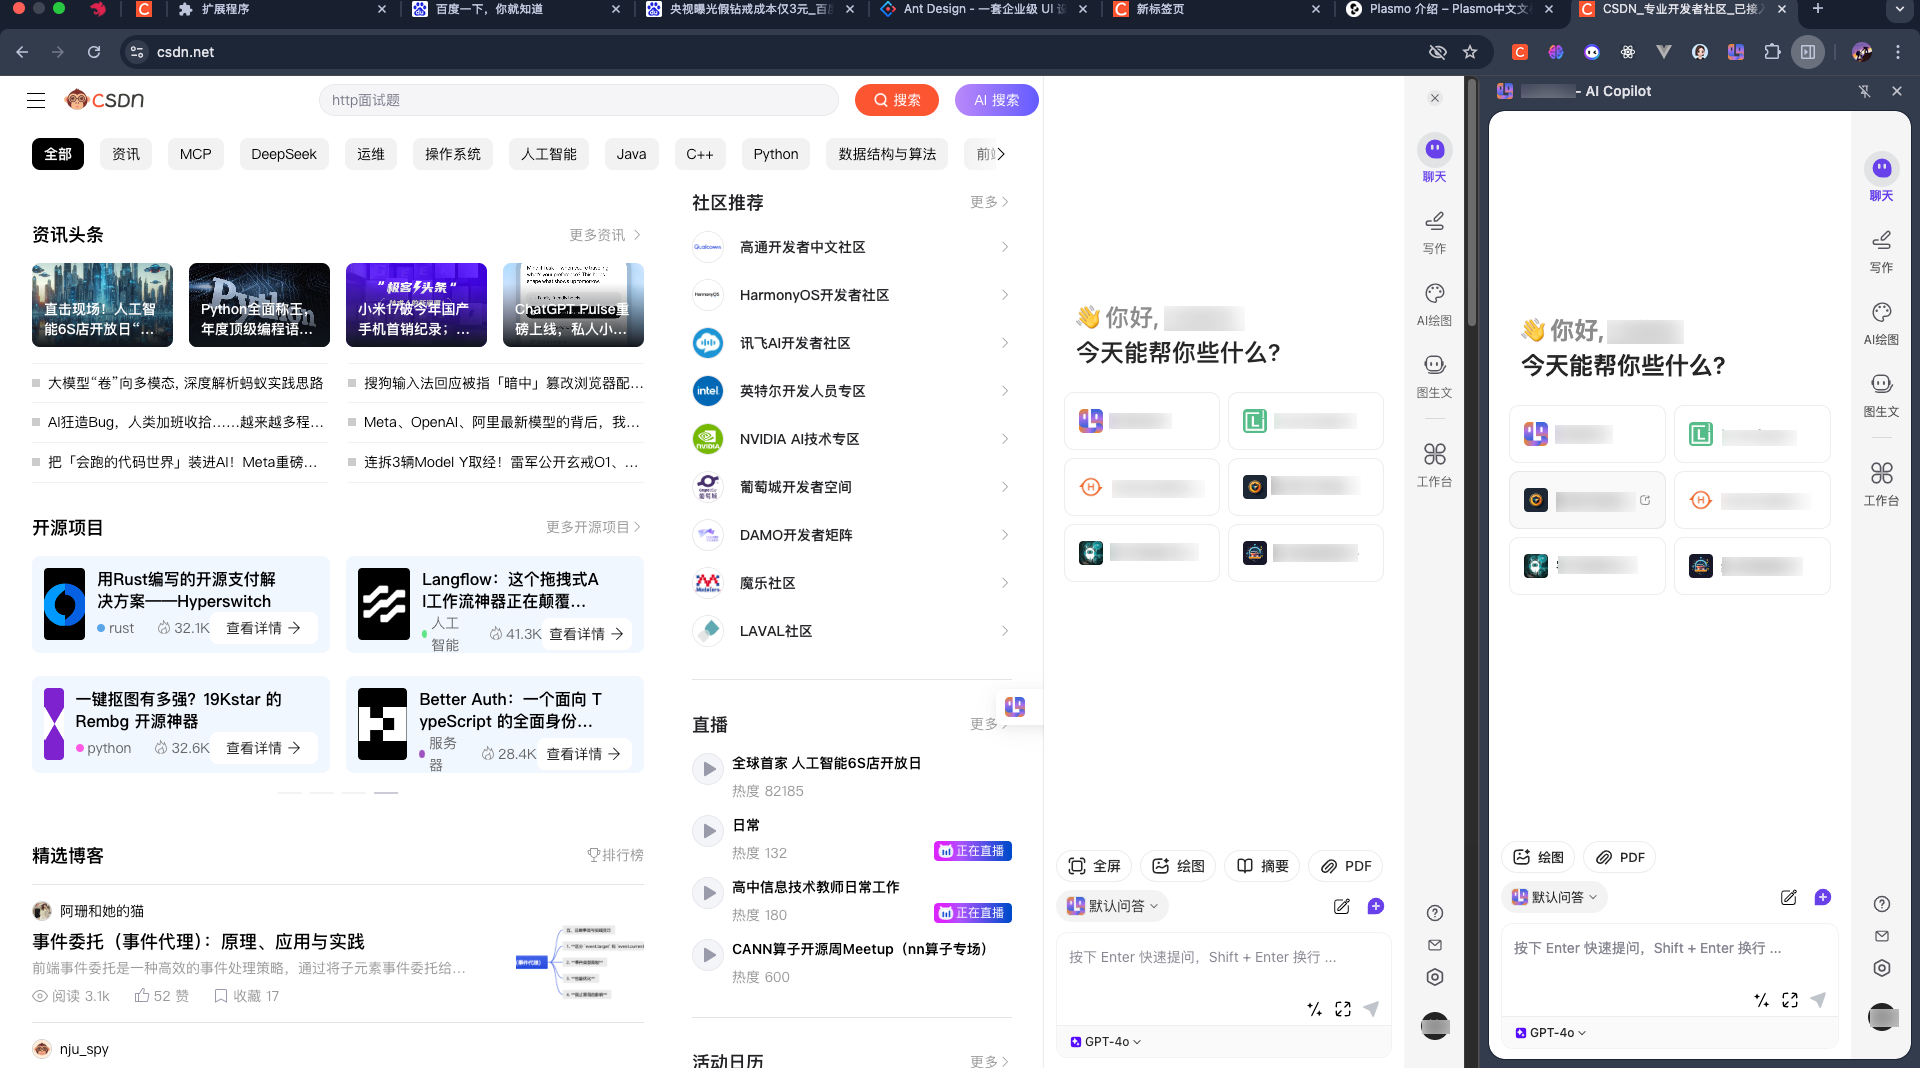The width and height of the screenshot is (1920, 1068).
Task: Open the CSDN hamburger menu
Action: coord(36,100)
